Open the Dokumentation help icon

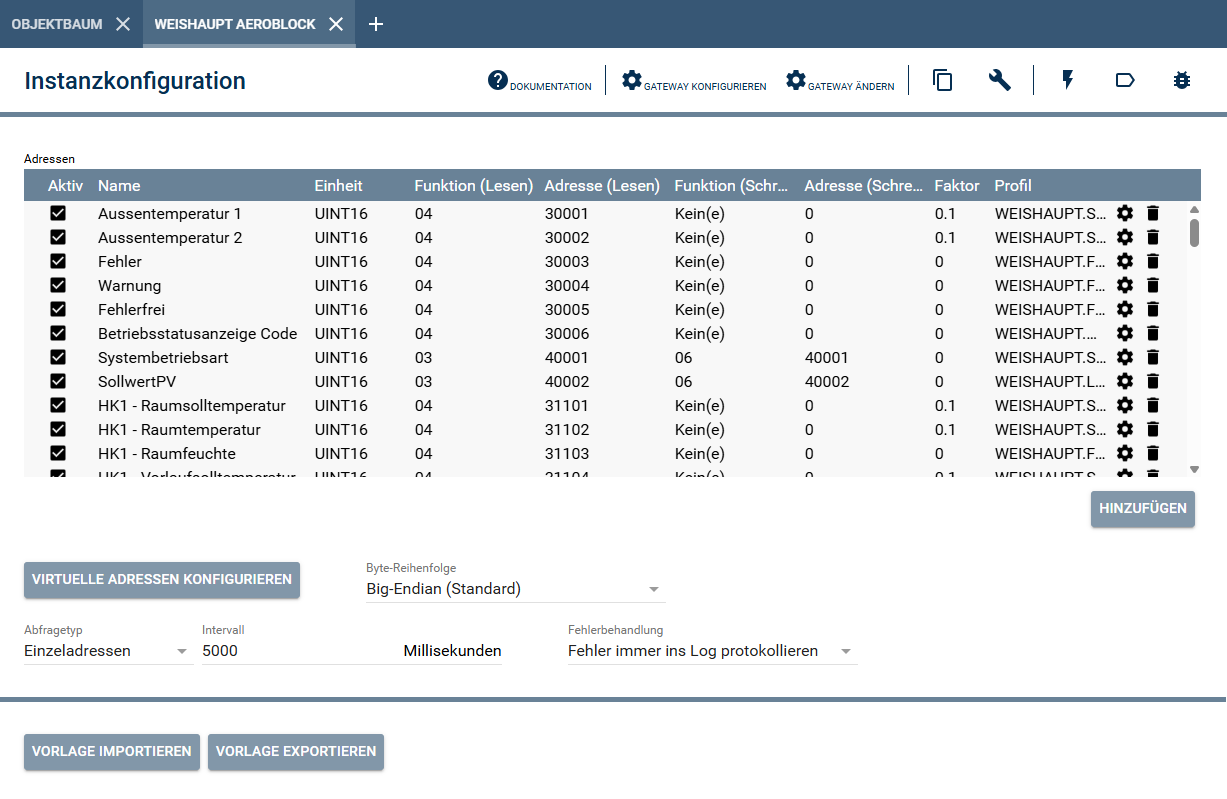point(498,81)
